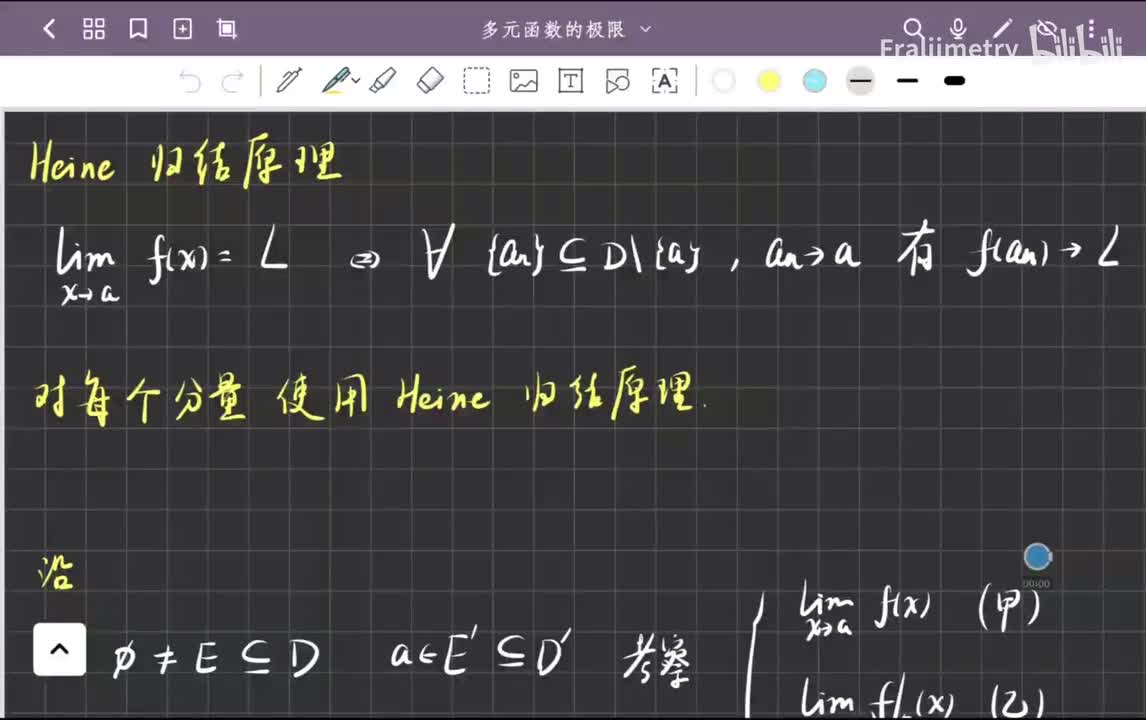
Task: Go back with the left chevron
Action: coord(50,29)
